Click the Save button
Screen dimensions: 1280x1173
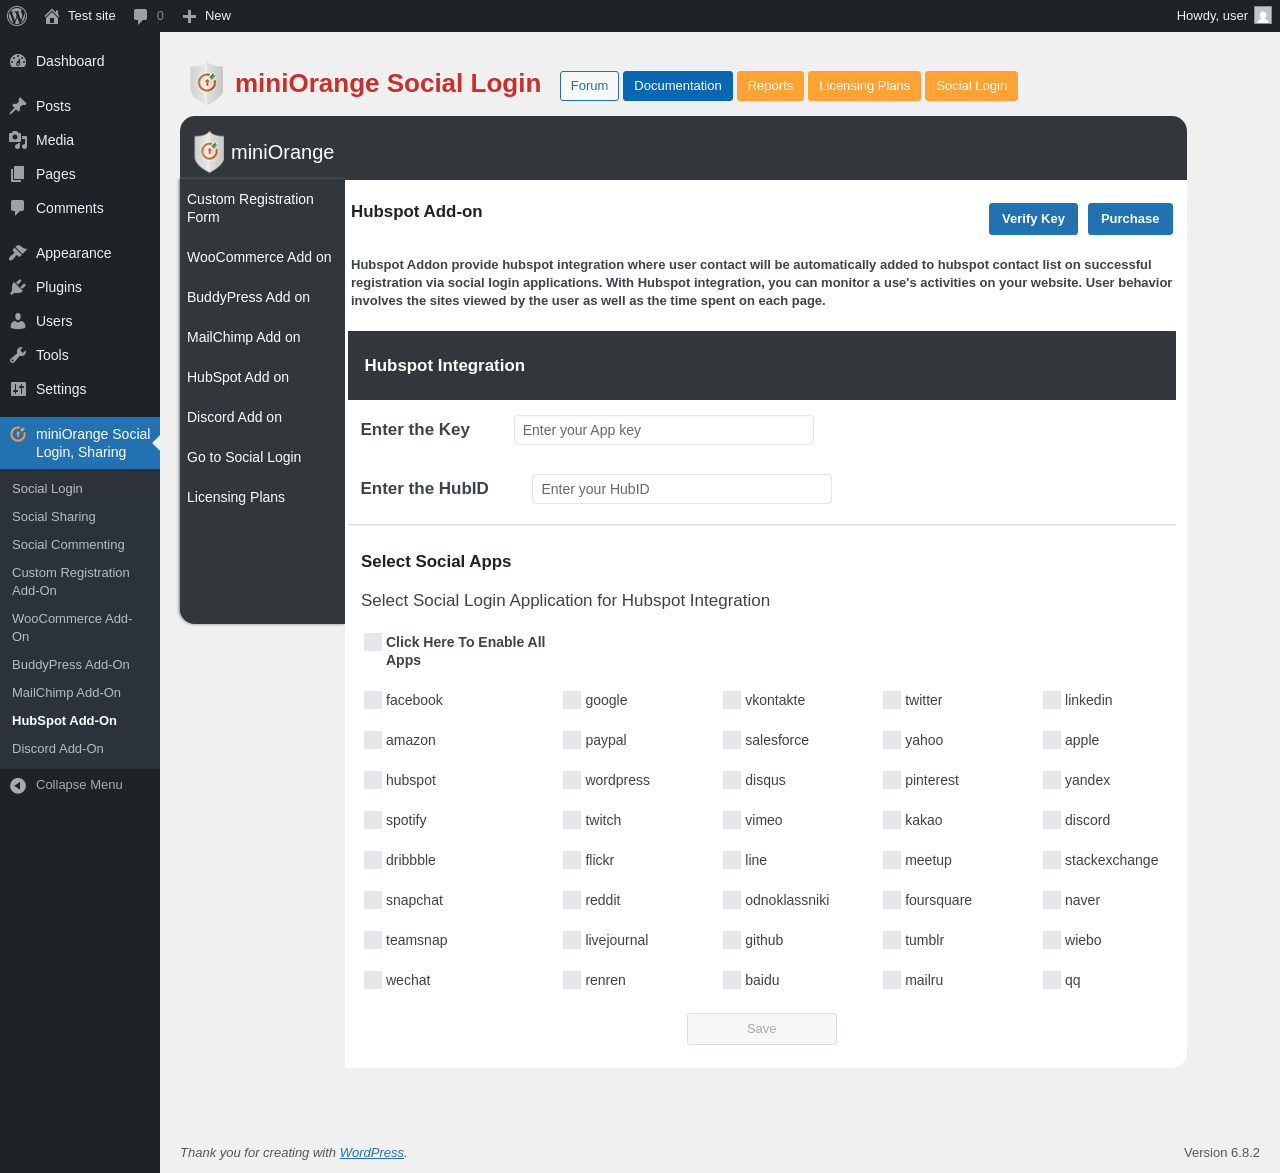click(762, 1029)
